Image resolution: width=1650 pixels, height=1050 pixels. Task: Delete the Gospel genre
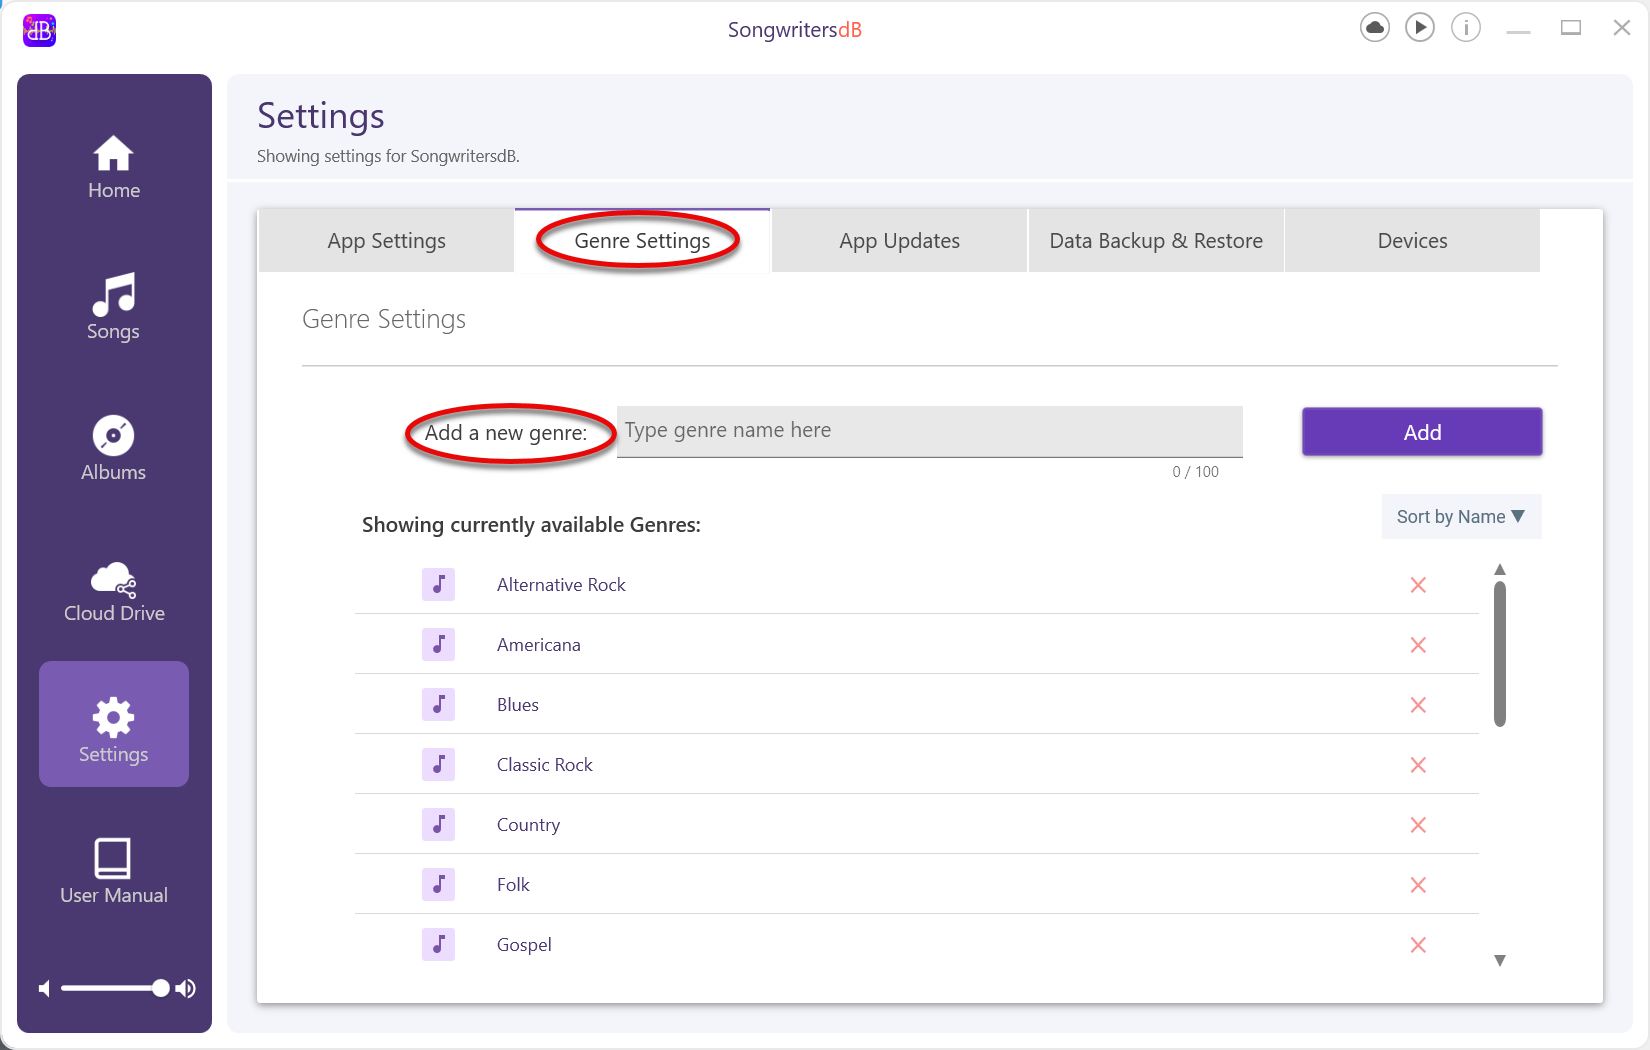pos(1418,945)
